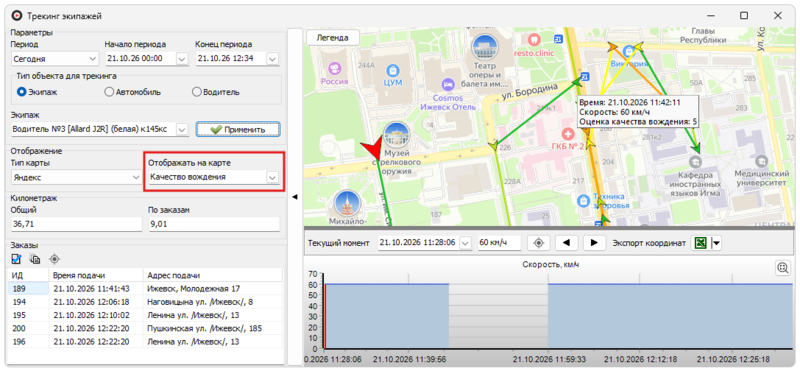Export coordinates to Excel icon
The width and height of the screenshot is (800, 371).
(x=701, y=243)
